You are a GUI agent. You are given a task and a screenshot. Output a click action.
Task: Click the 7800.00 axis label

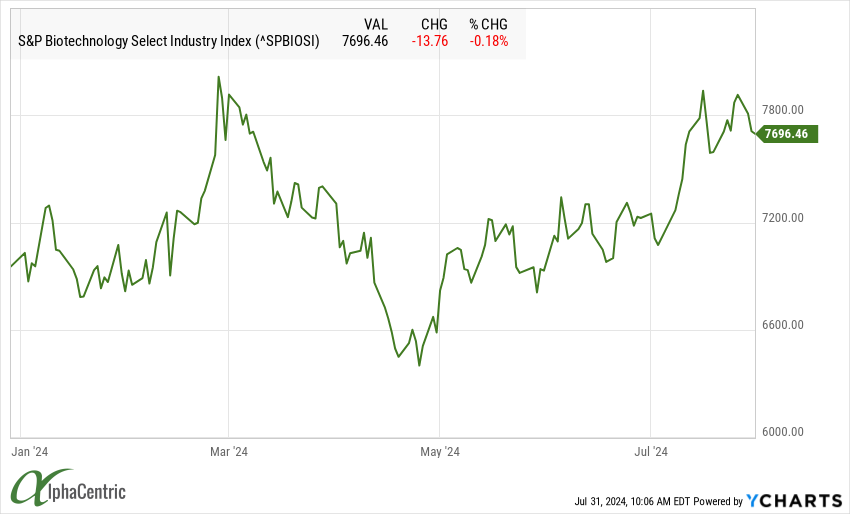click(x=783, y=110)
